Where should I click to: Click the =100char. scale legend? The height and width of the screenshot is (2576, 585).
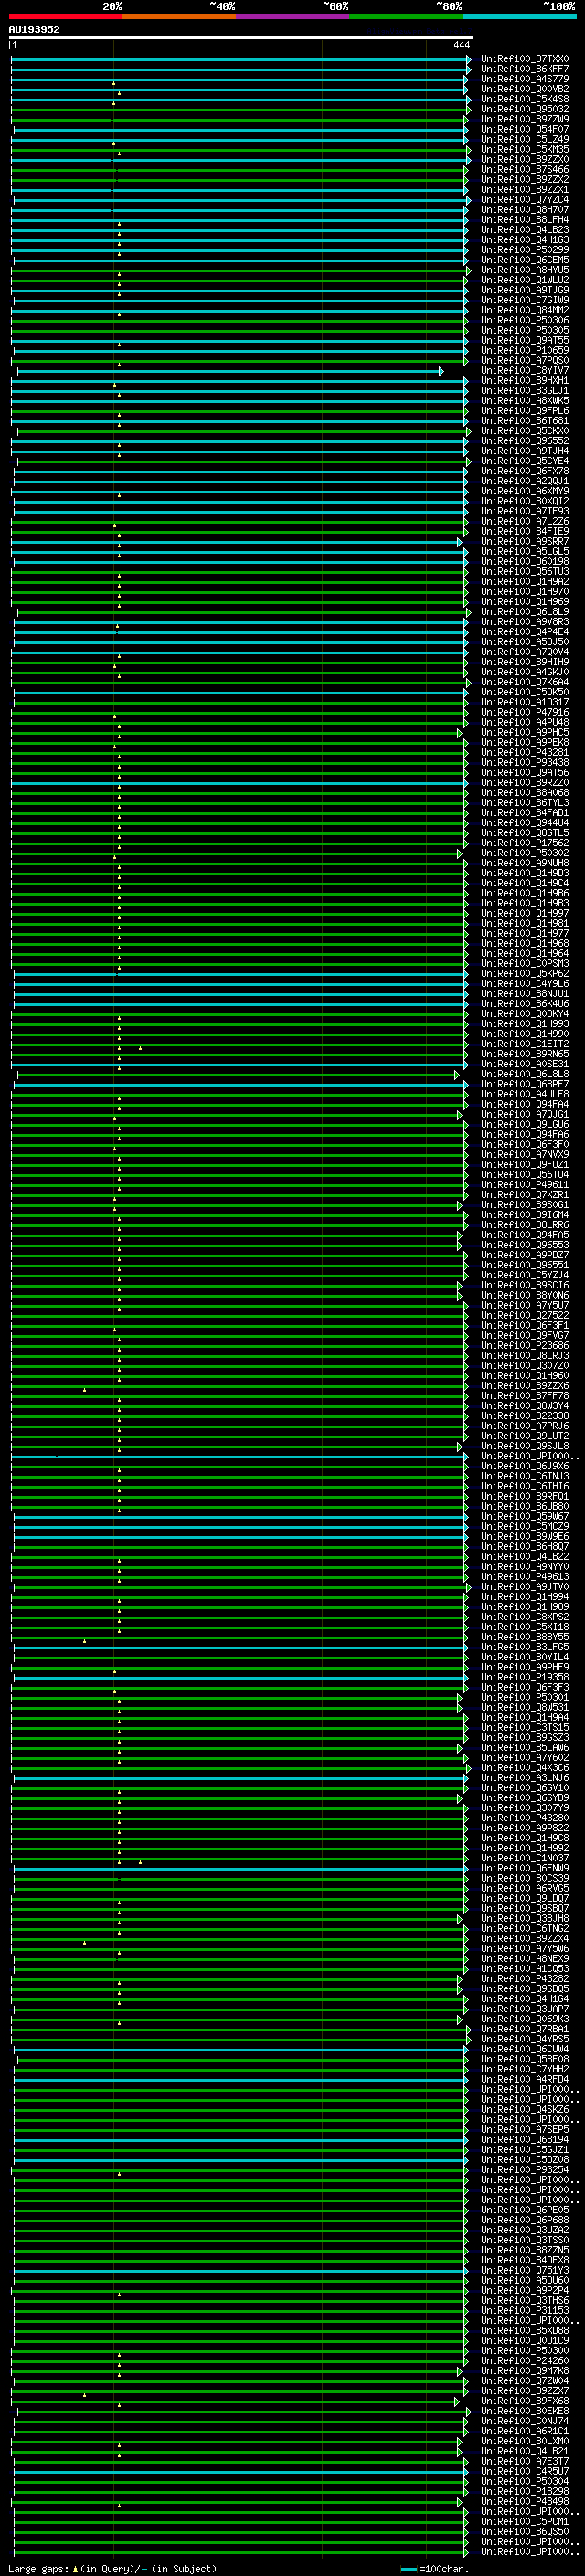click(433, 2568)
